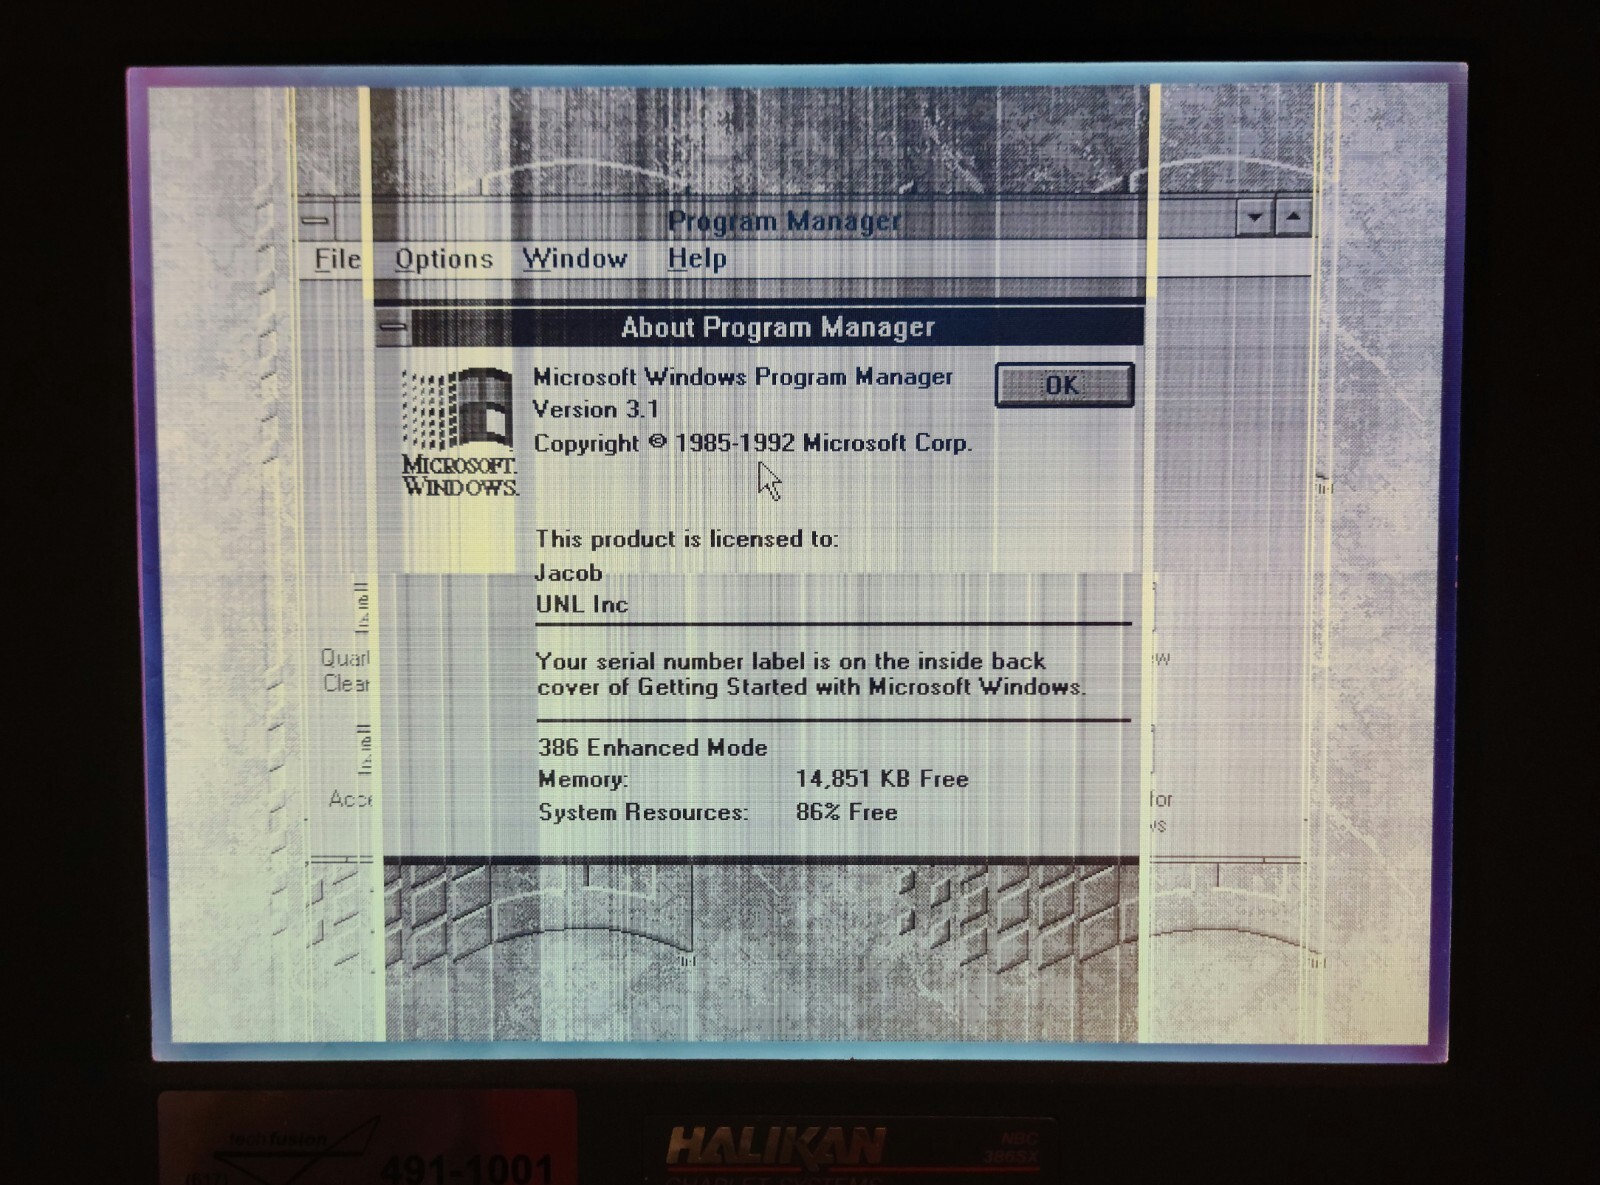Click the About Program Manager title bar

(x=776, y=327)
